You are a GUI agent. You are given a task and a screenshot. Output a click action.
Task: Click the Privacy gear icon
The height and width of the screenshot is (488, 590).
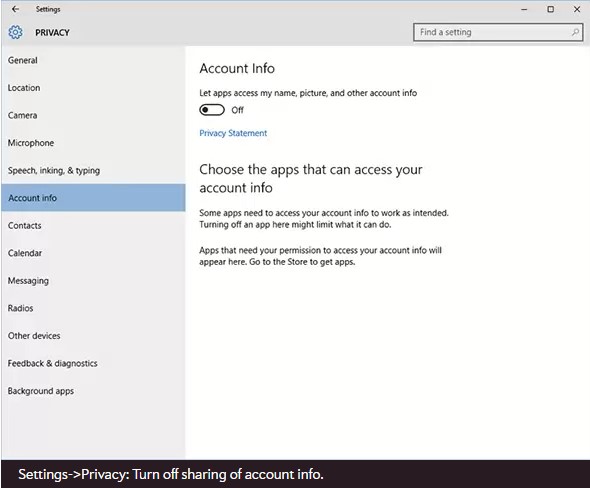[x=15, y=32]
